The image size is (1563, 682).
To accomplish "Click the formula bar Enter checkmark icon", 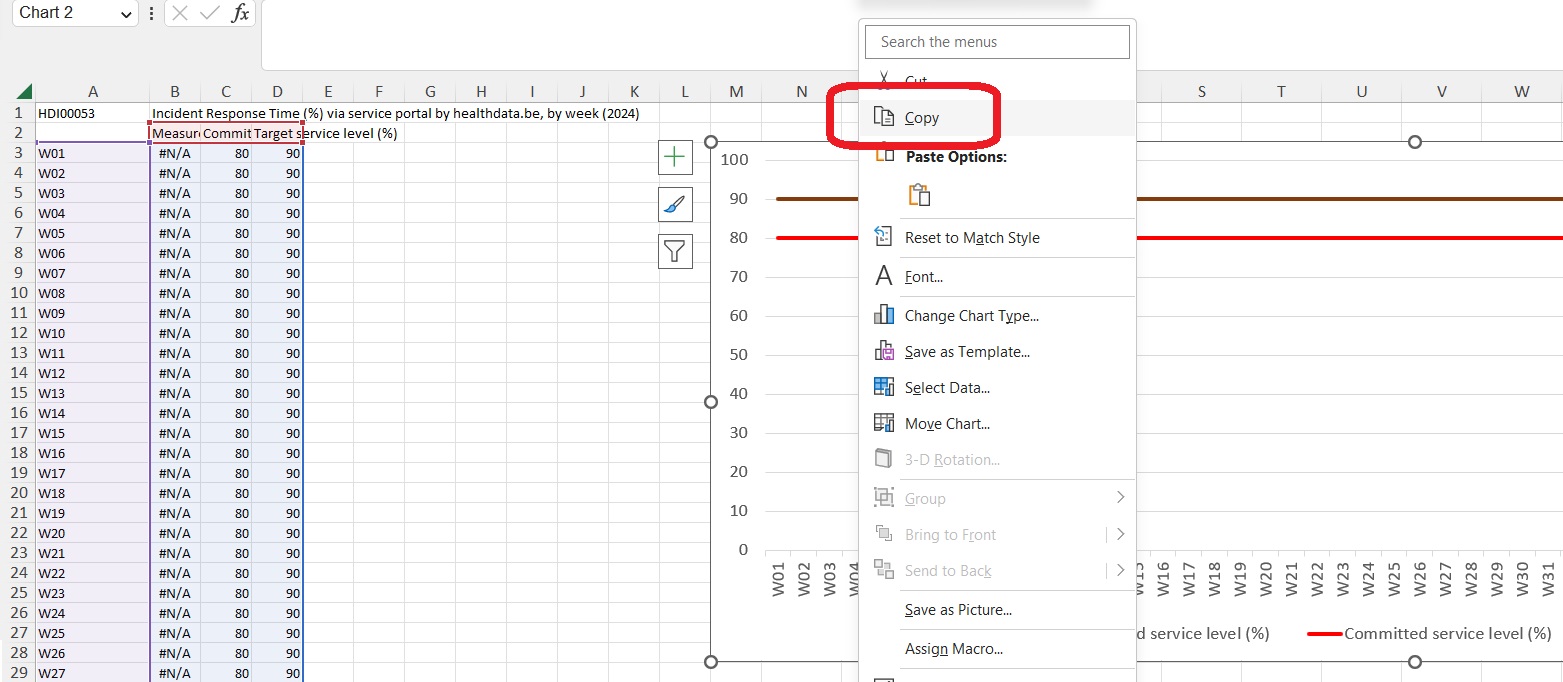I will 209,13.
